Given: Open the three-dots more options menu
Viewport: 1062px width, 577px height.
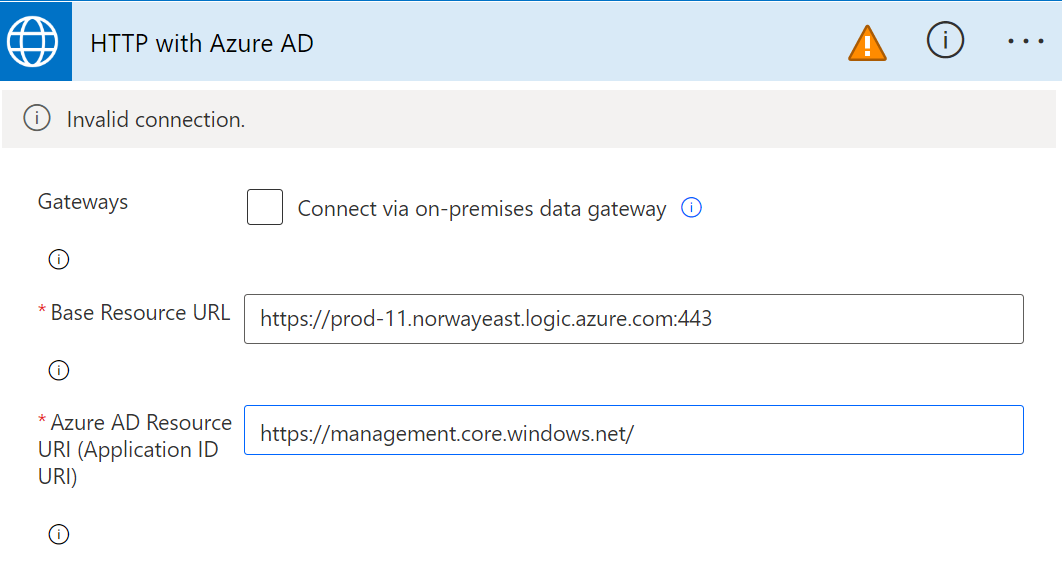Looking at the screenshot, I should pyautogui.click(x=1025, y=41).
